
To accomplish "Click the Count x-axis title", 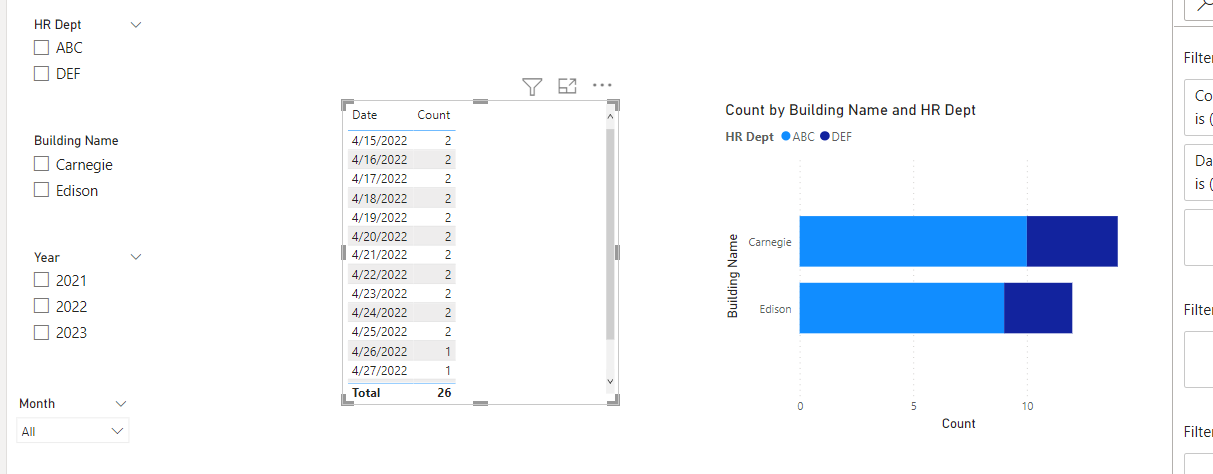I will [958, 423].
